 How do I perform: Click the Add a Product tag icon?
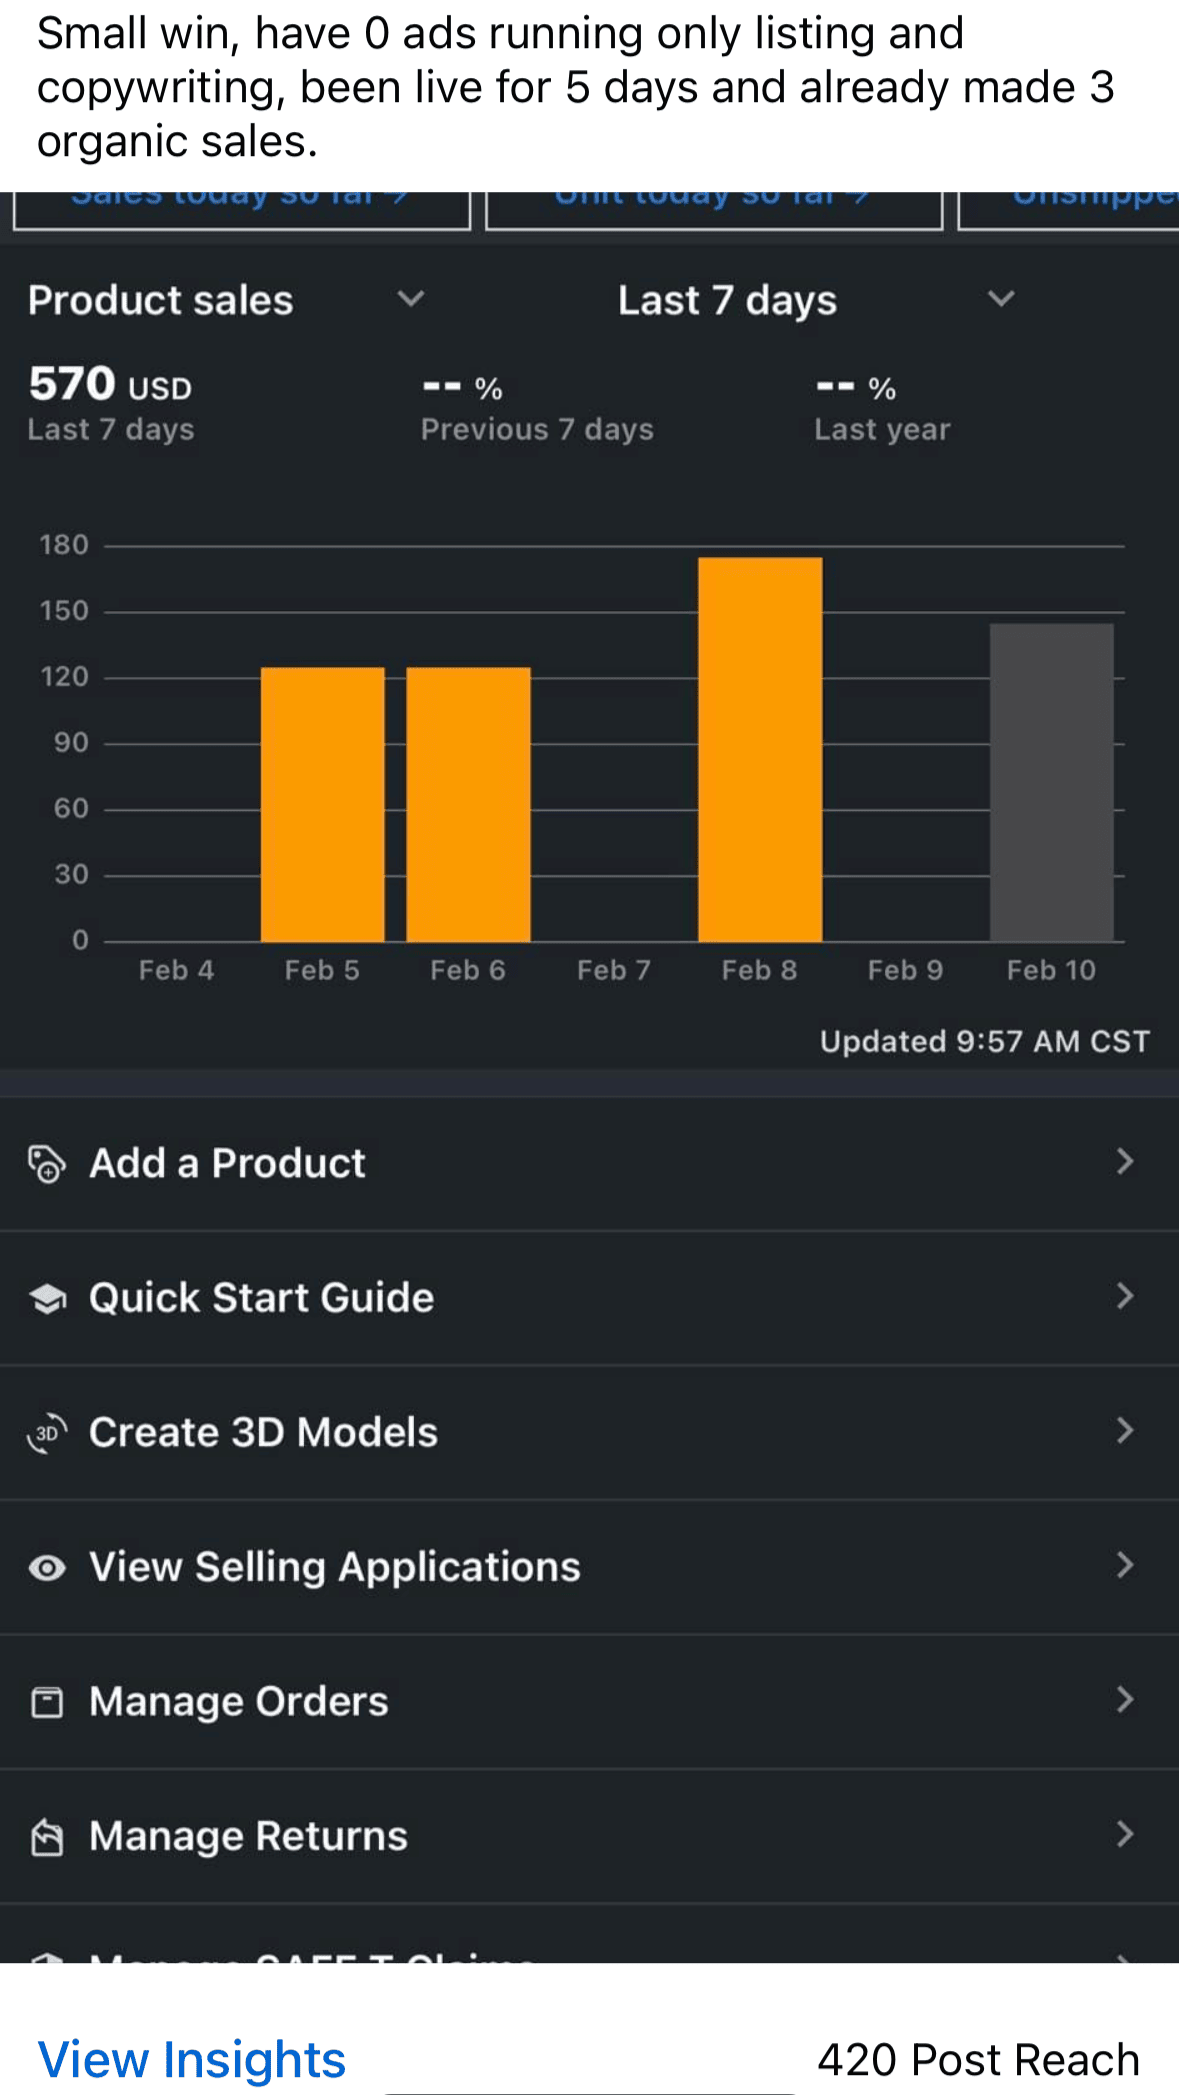46,1164
